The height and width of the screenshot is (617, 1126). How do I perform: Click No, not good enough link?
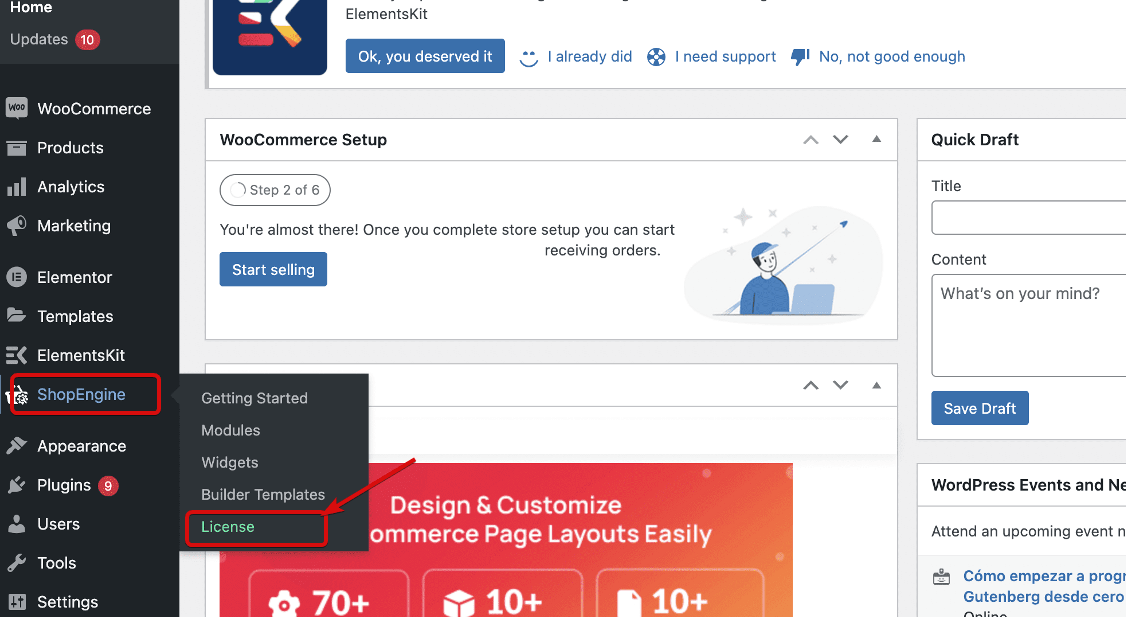click(x=892, y=57)
